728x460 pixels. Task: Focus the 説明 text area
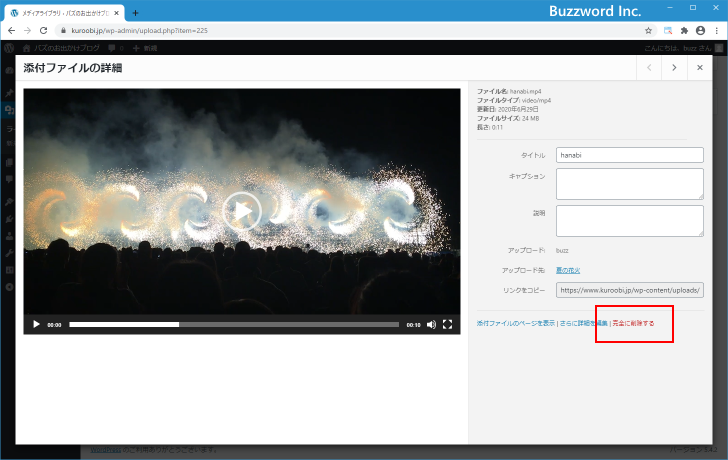[629, 220]
